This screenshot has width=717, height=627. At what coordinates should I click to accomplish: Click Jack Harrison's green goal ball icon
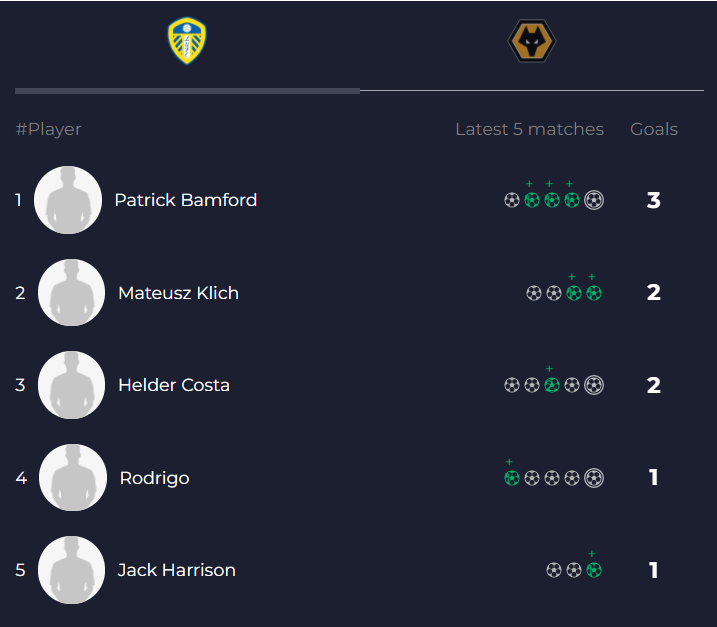[594, 570]
